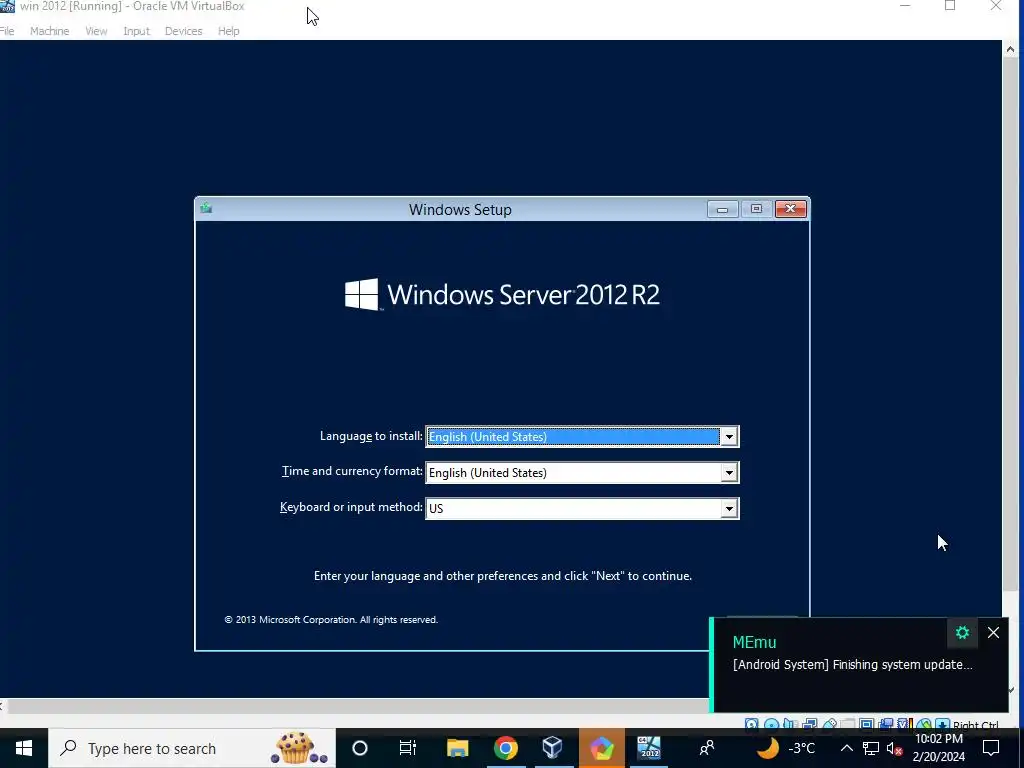Select the Keyboard or input method US field

(582, 509)
